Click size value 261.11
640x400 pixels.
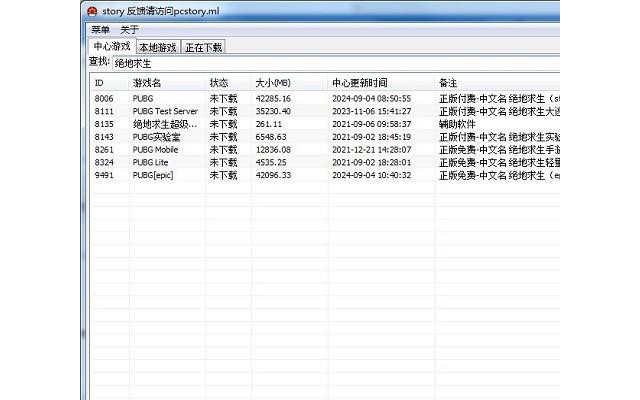pos(269,124)
